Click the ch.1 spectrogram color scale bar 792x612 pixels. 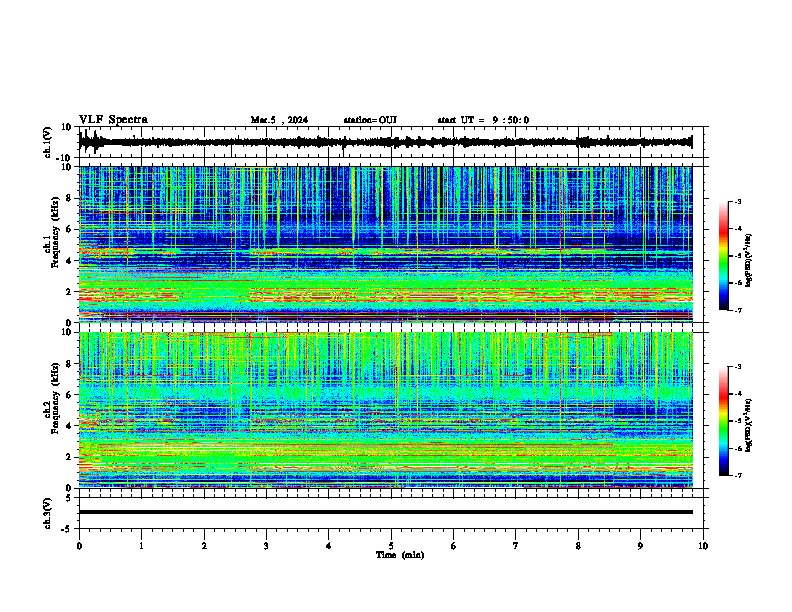723,256
